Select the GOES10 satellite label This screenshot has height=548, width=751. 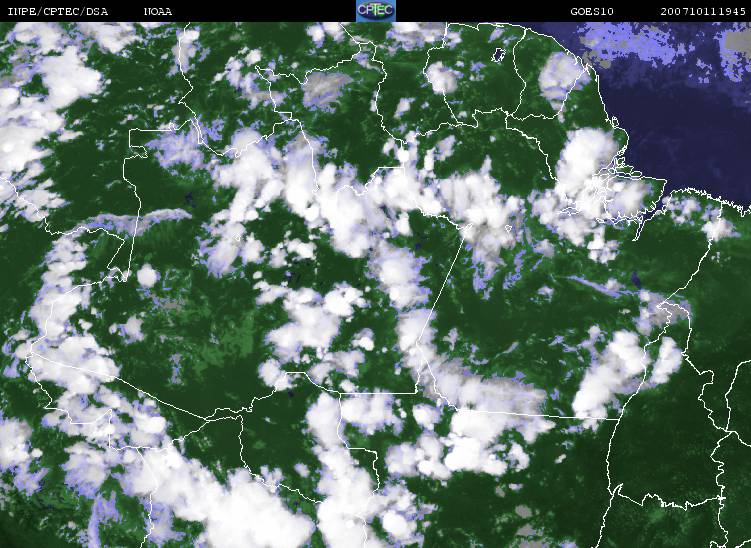[x=592, y=11]
